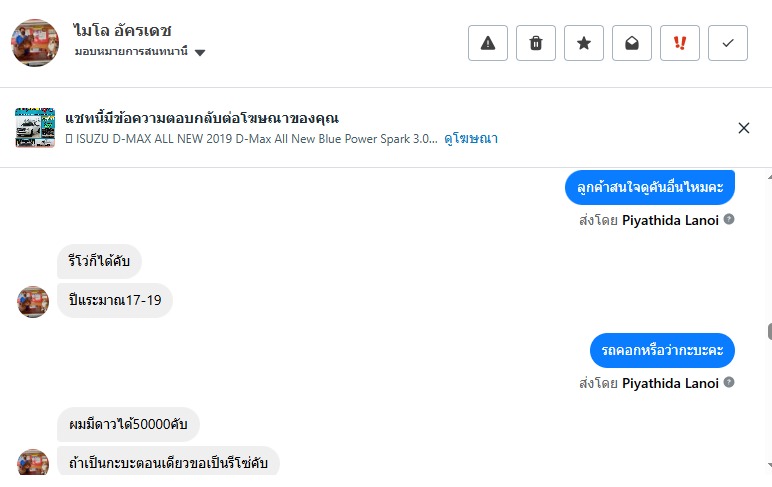Open ไมโล อัครเดช profile picture in header
772x487 pixels.
35,42
